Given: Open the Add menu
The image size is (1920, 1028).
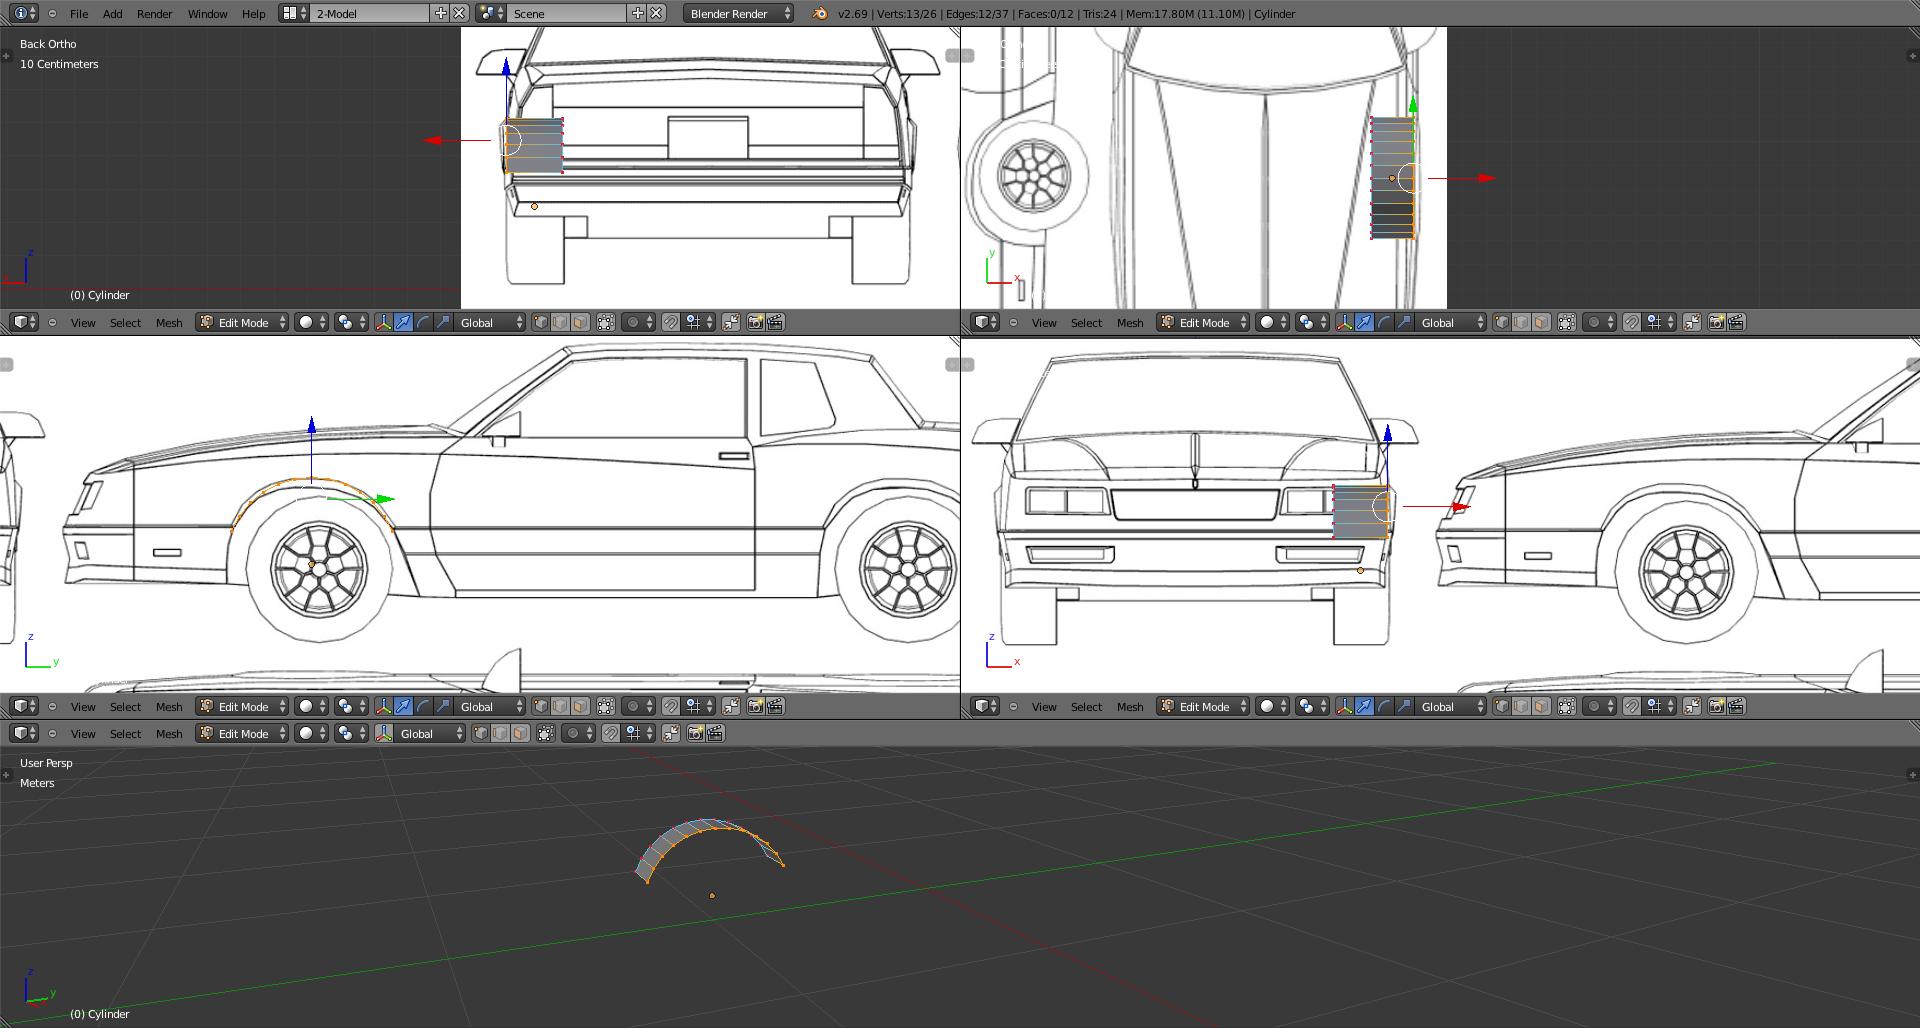Looking at the screenshot, I should coord(113,14).
